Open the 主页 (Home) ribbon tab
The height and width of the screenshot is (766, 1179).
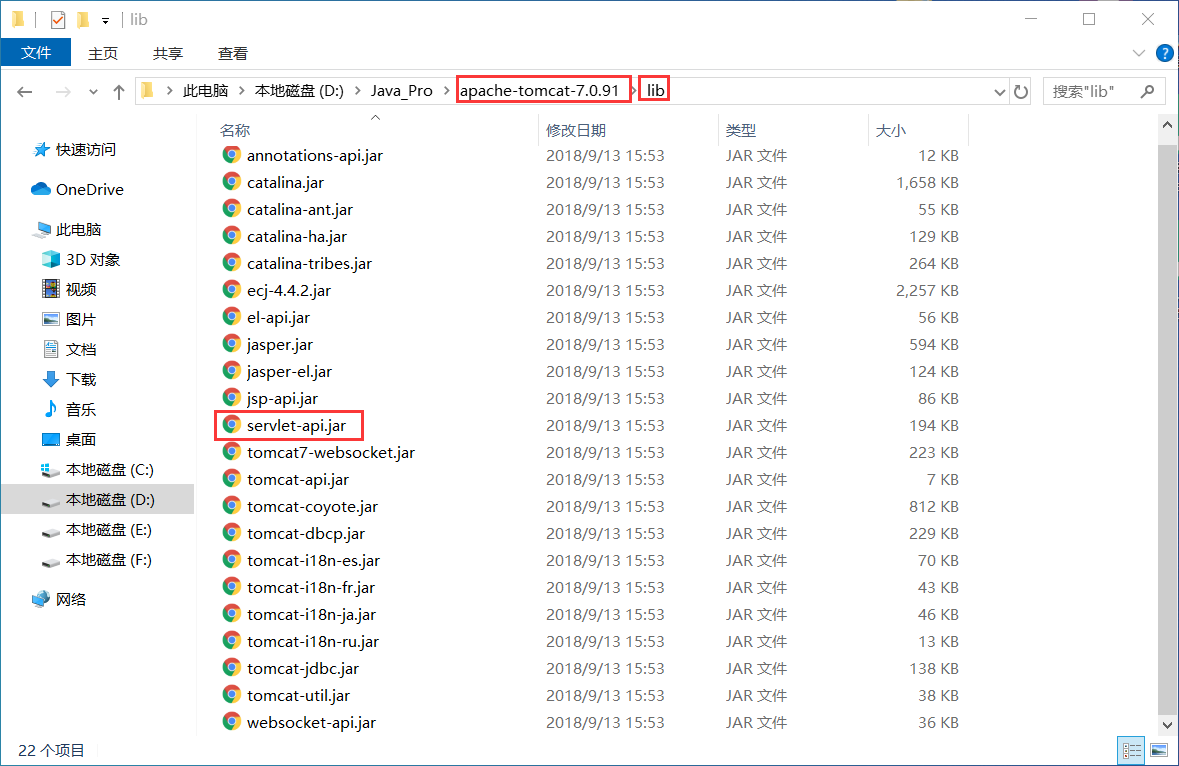pyautogui.click(x=103, y=53)
